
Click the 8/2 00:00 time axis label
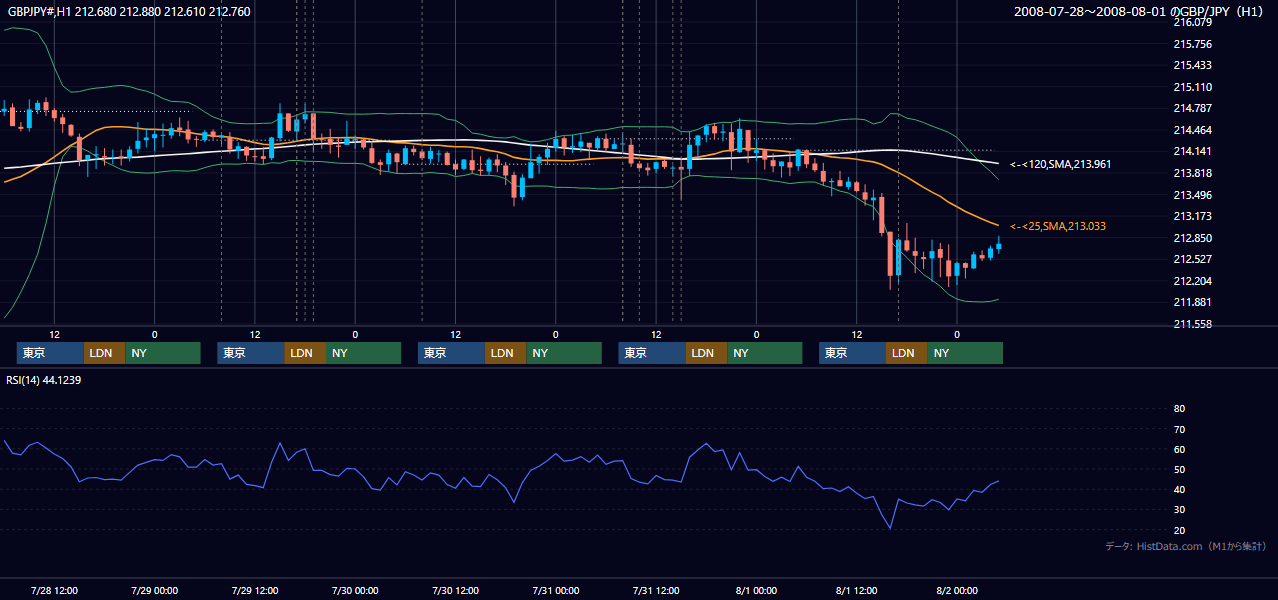[x=957, y=590]
